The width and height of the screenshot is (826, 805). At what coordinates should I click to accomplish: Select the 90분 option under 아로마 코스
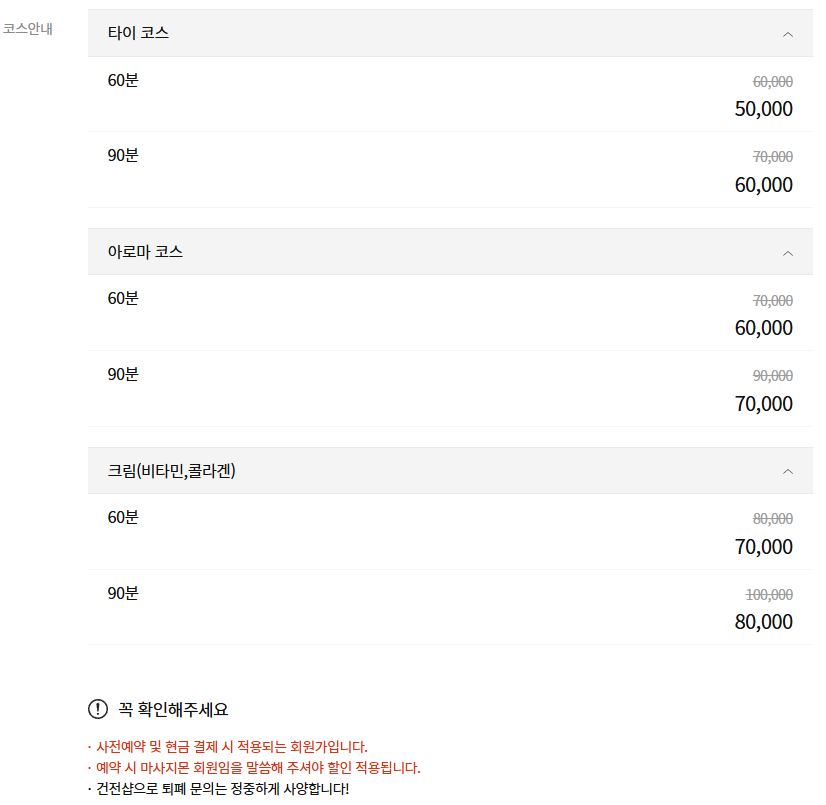click(x=122, y=374)
